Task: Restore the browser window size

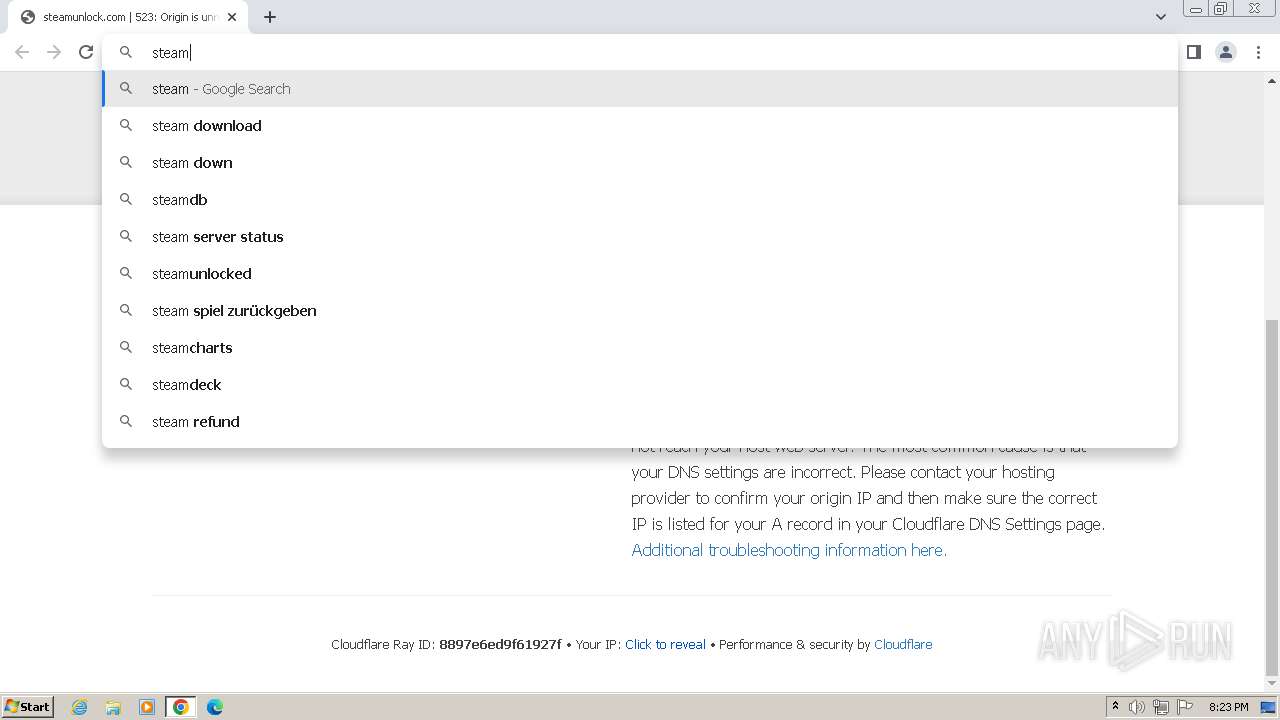Action: point(1221,8)
